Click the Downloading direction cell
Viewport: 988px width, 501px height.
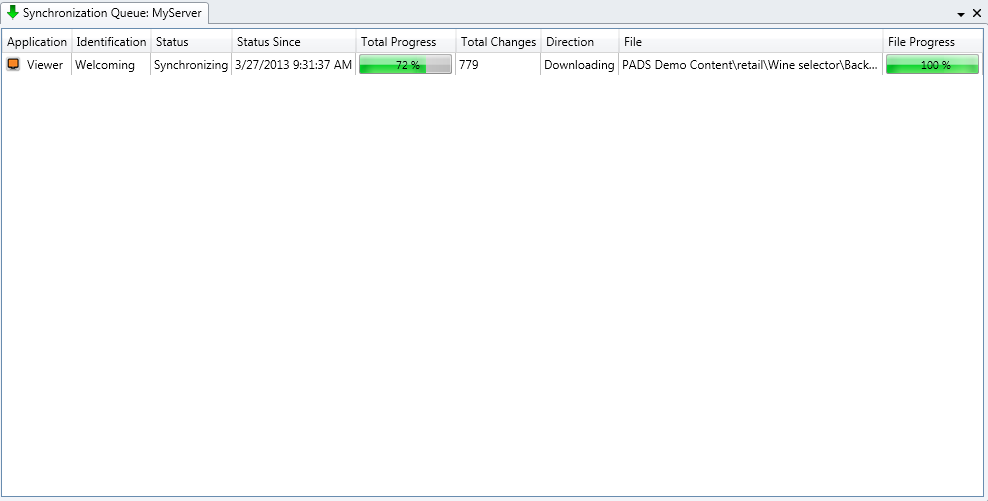[580, 64]
